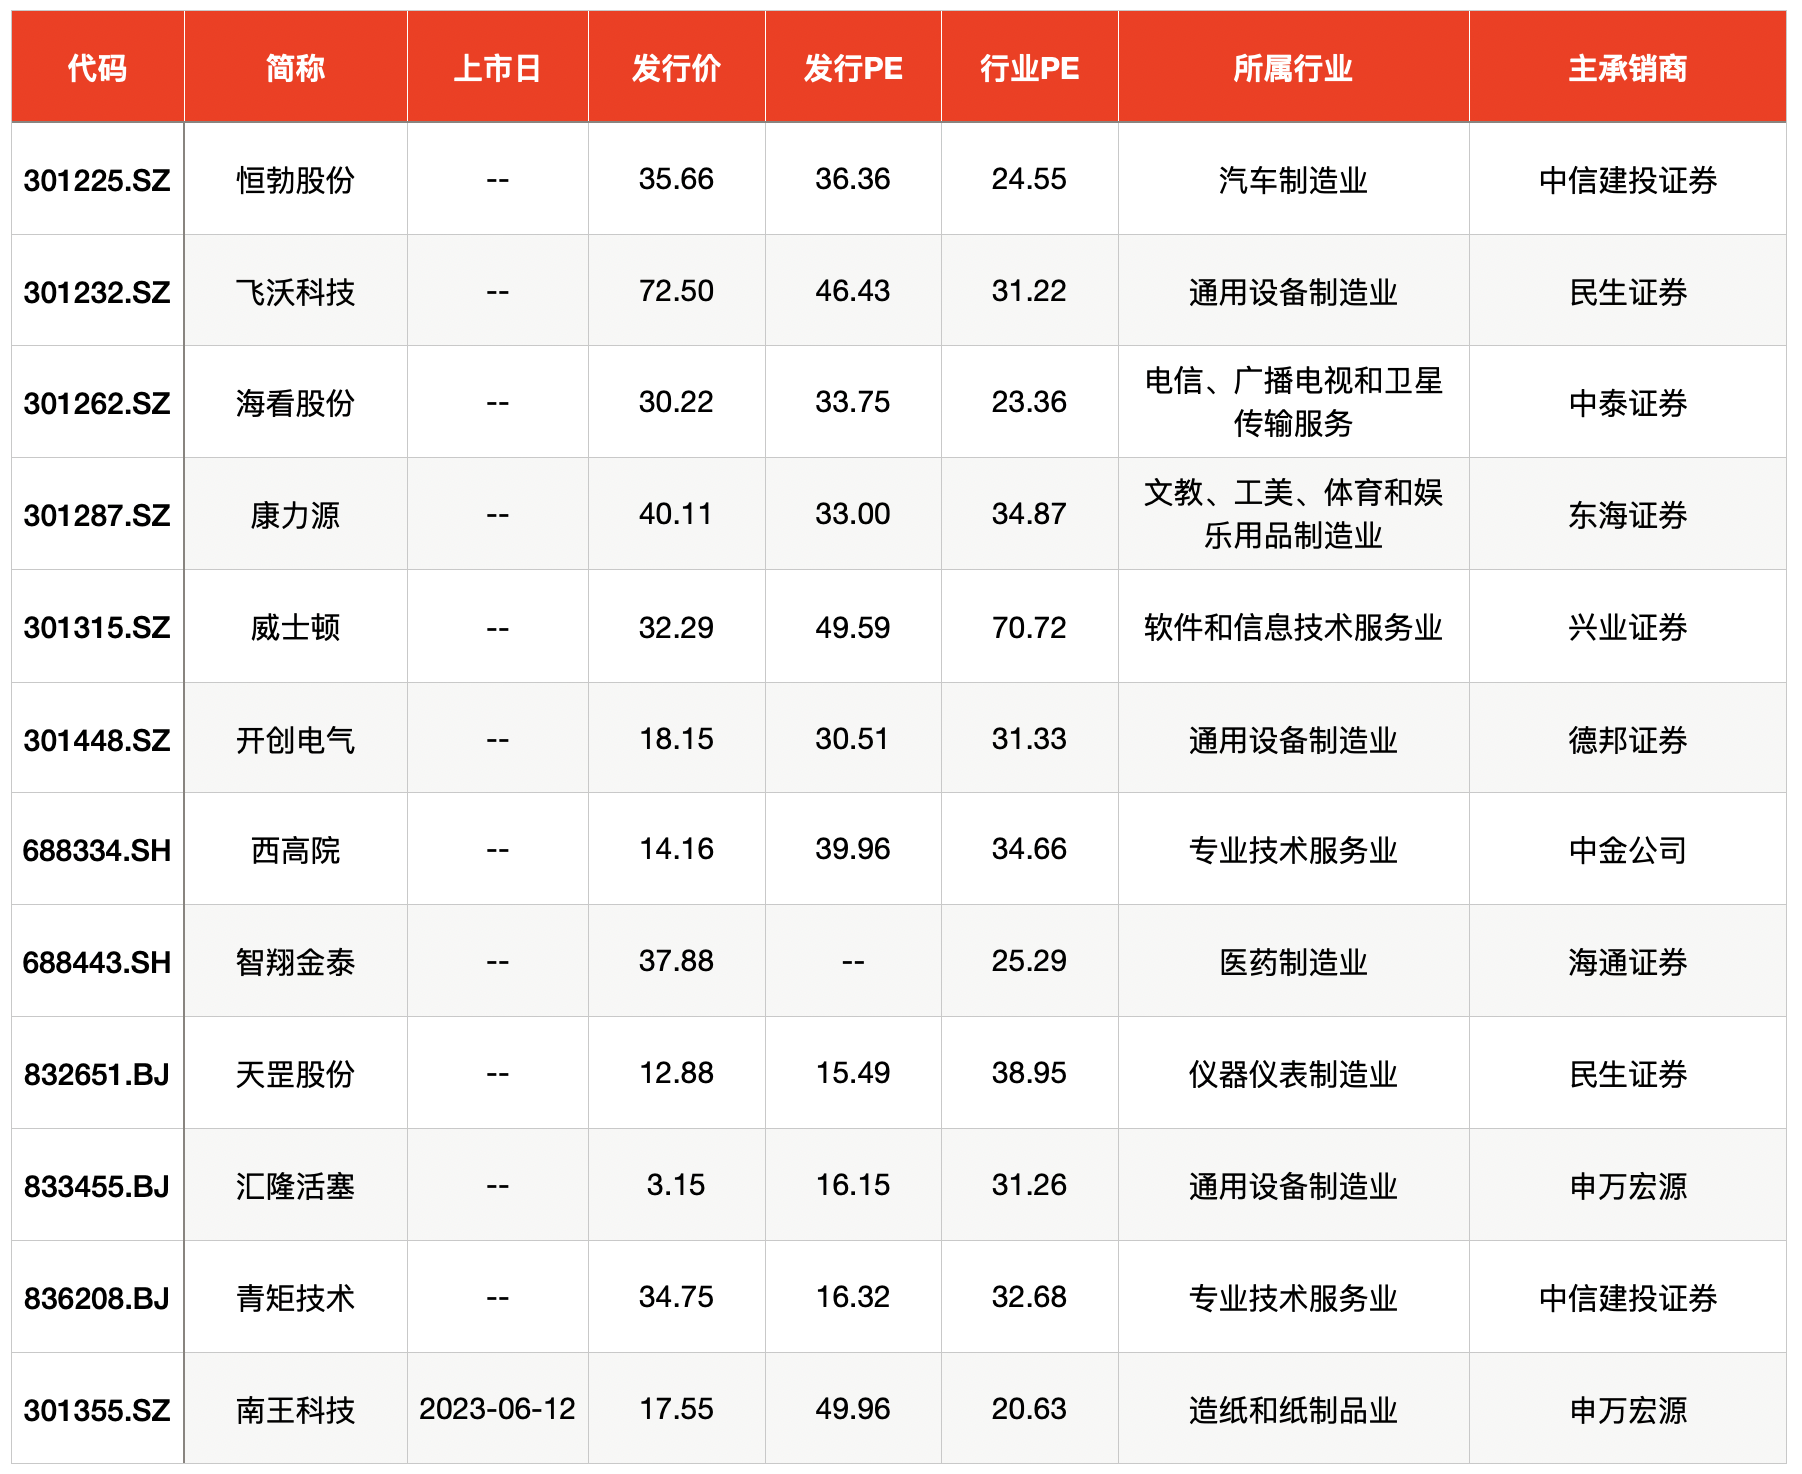This screenshot has height=1474, width=1802.
Task: Click the underwriter 中泰证券
Action: [1627, 403]
